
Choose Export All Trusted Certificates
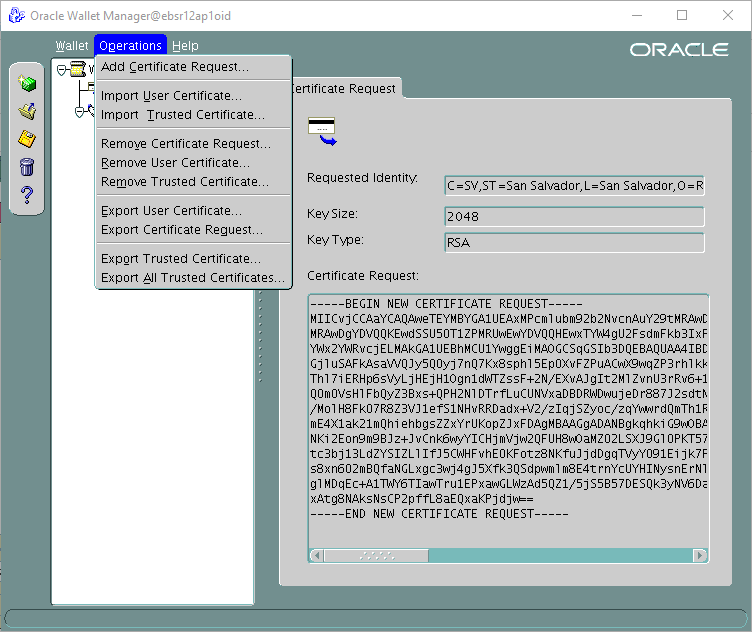194,278
